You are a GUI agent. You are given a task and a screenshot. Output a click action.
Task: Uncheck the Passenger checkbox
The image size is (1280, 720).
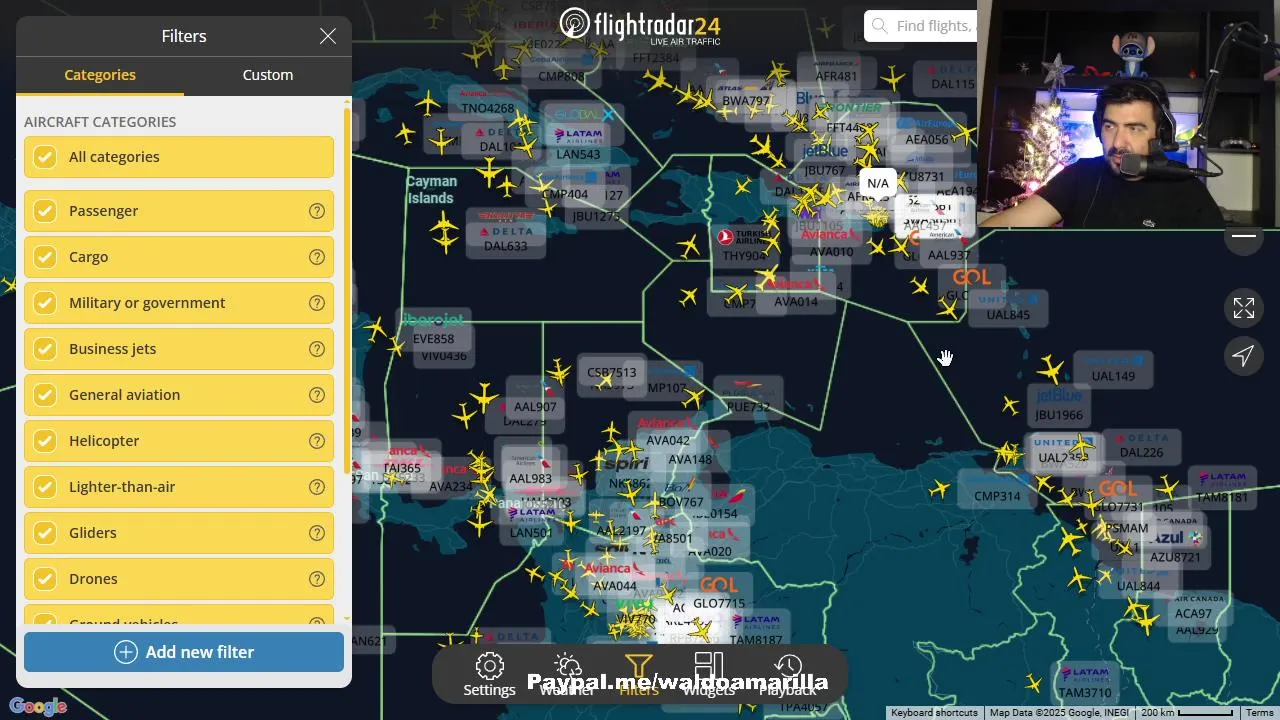(45, 211)
